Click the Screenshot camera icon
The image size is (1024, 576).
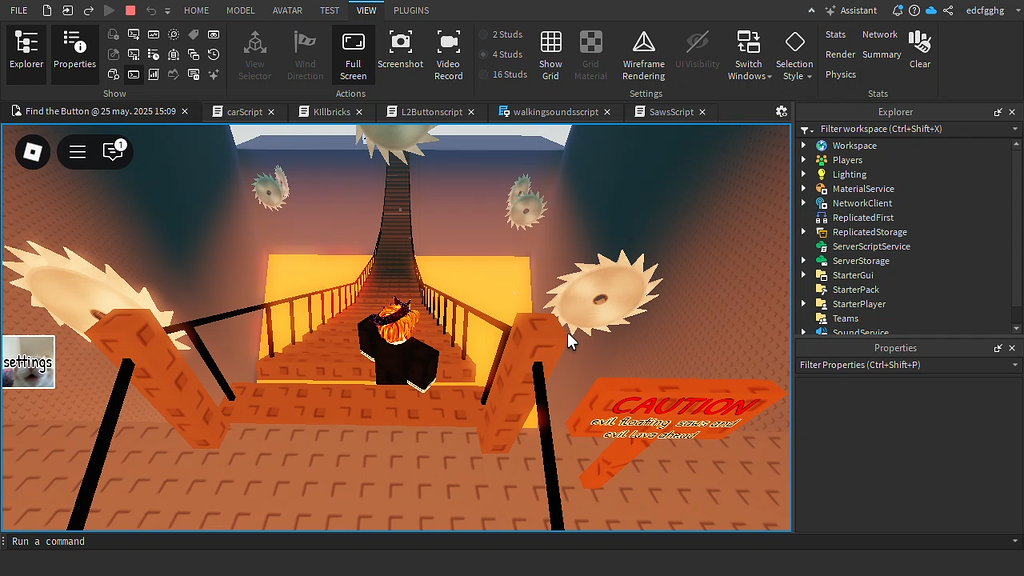(x=400, y=51)
